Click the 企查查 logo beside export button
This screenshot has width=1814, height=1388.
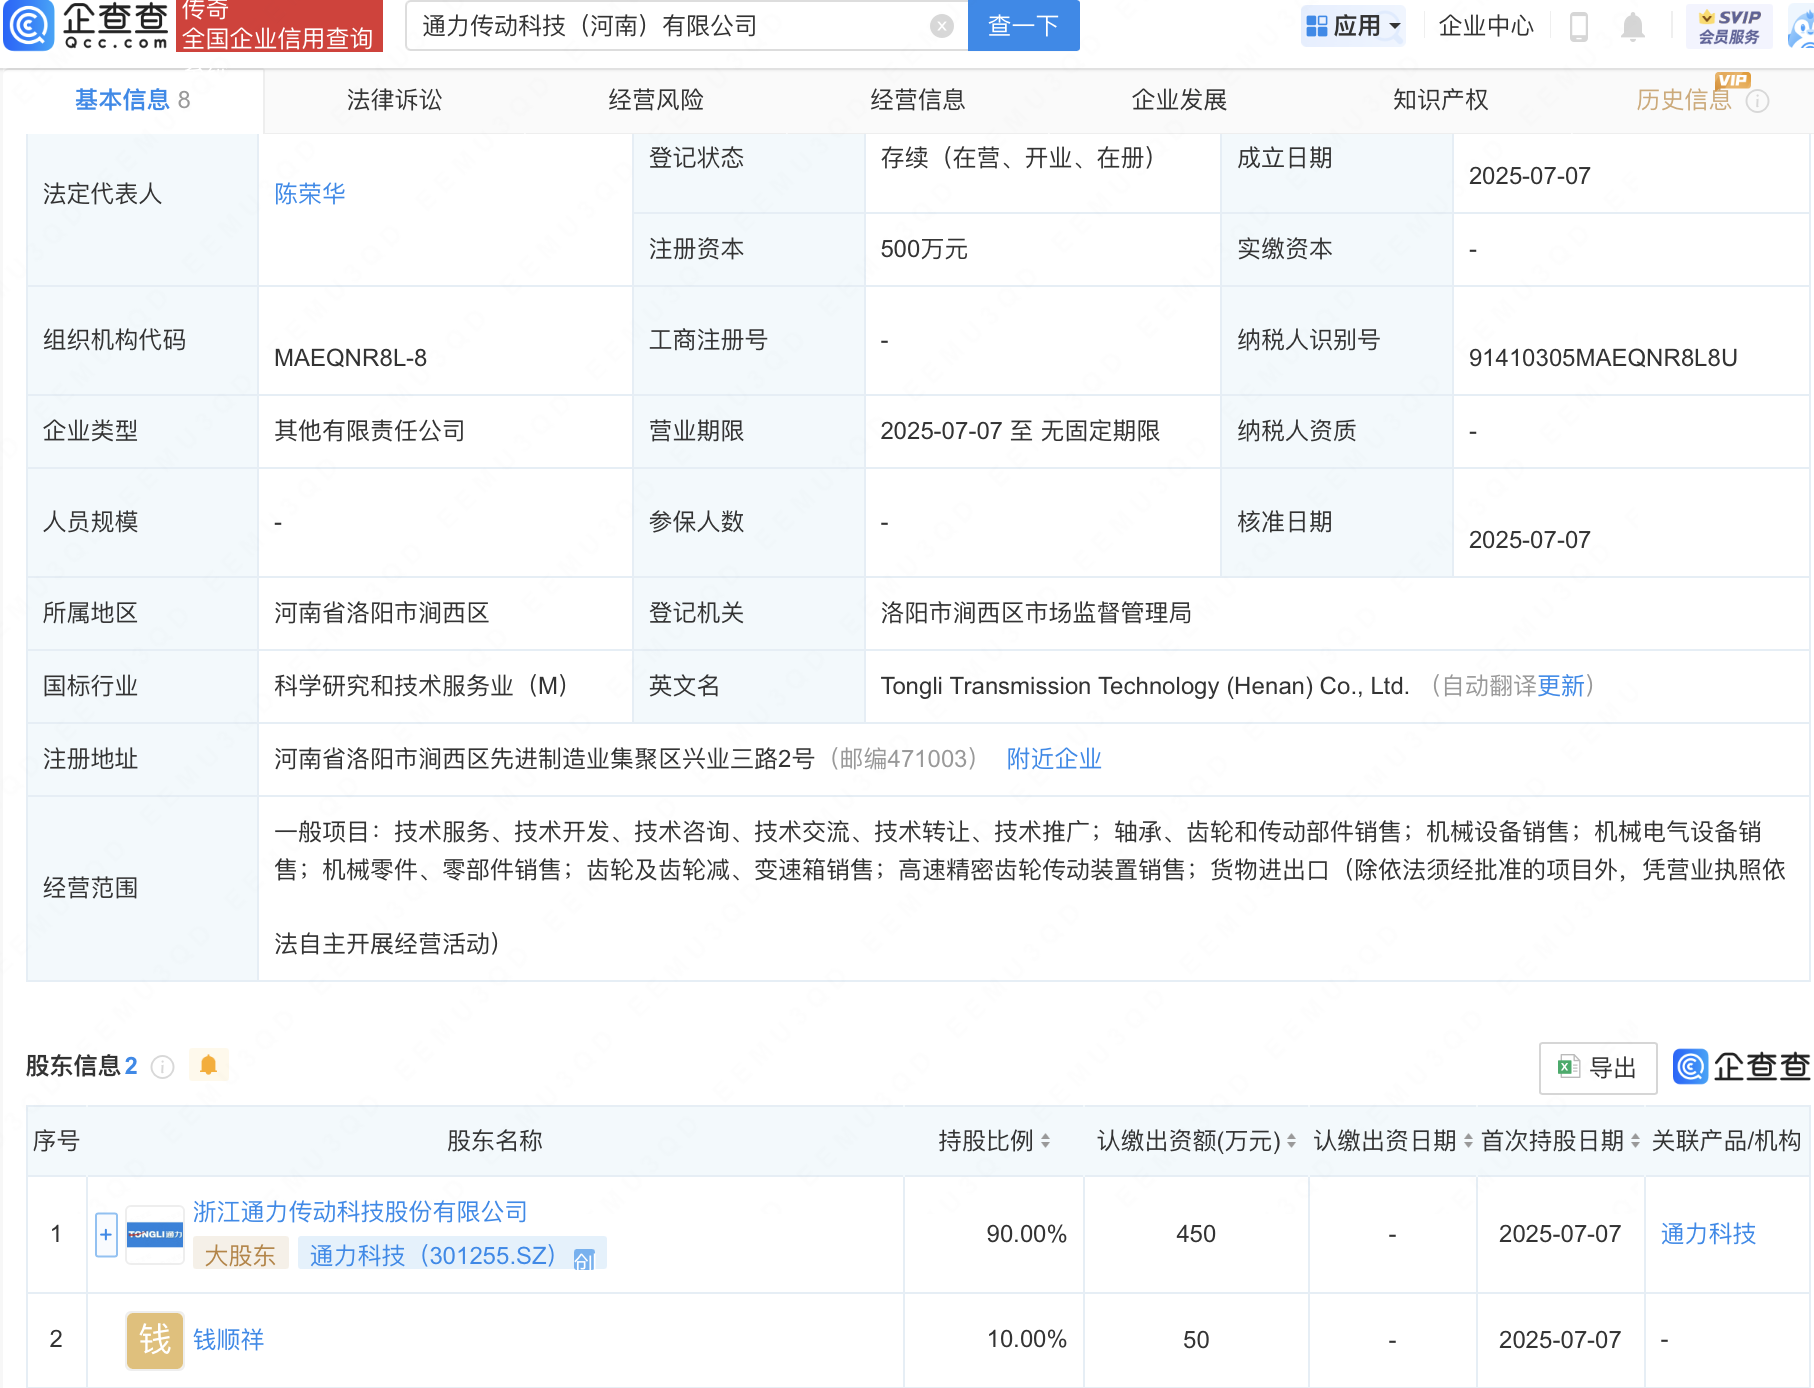[x=1741, y=1067]
